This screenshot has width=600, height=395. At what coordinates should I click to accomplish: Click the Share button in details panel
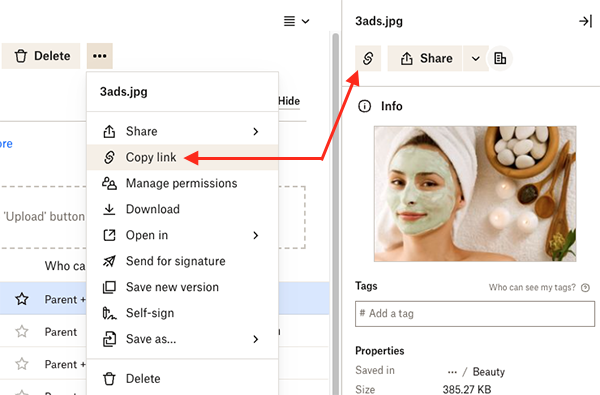[x=425, y=59]
